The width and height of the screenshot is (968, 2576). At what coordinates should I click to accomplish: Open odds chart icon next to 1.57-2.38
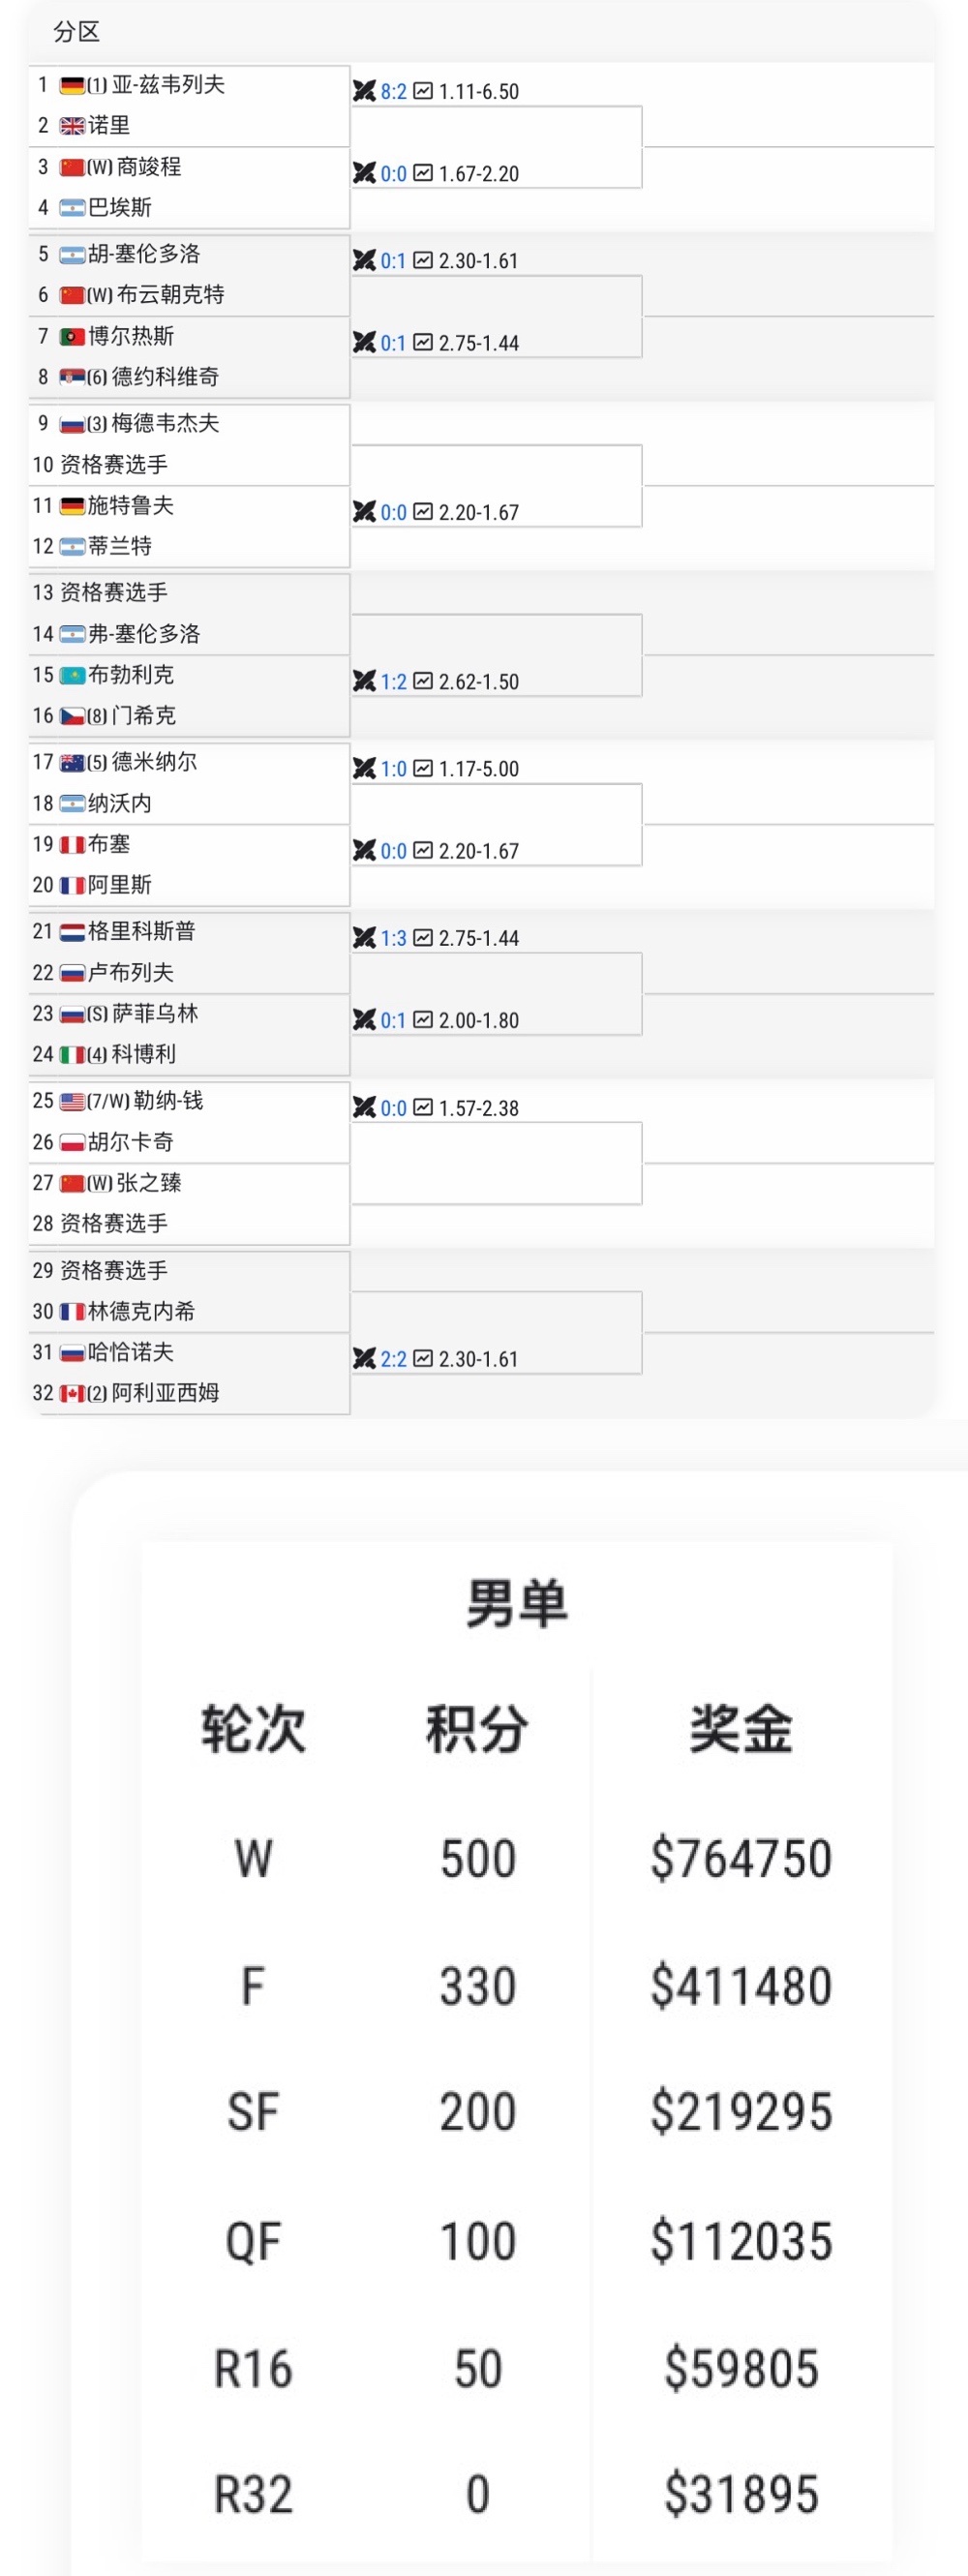[x=423, y=1107]
